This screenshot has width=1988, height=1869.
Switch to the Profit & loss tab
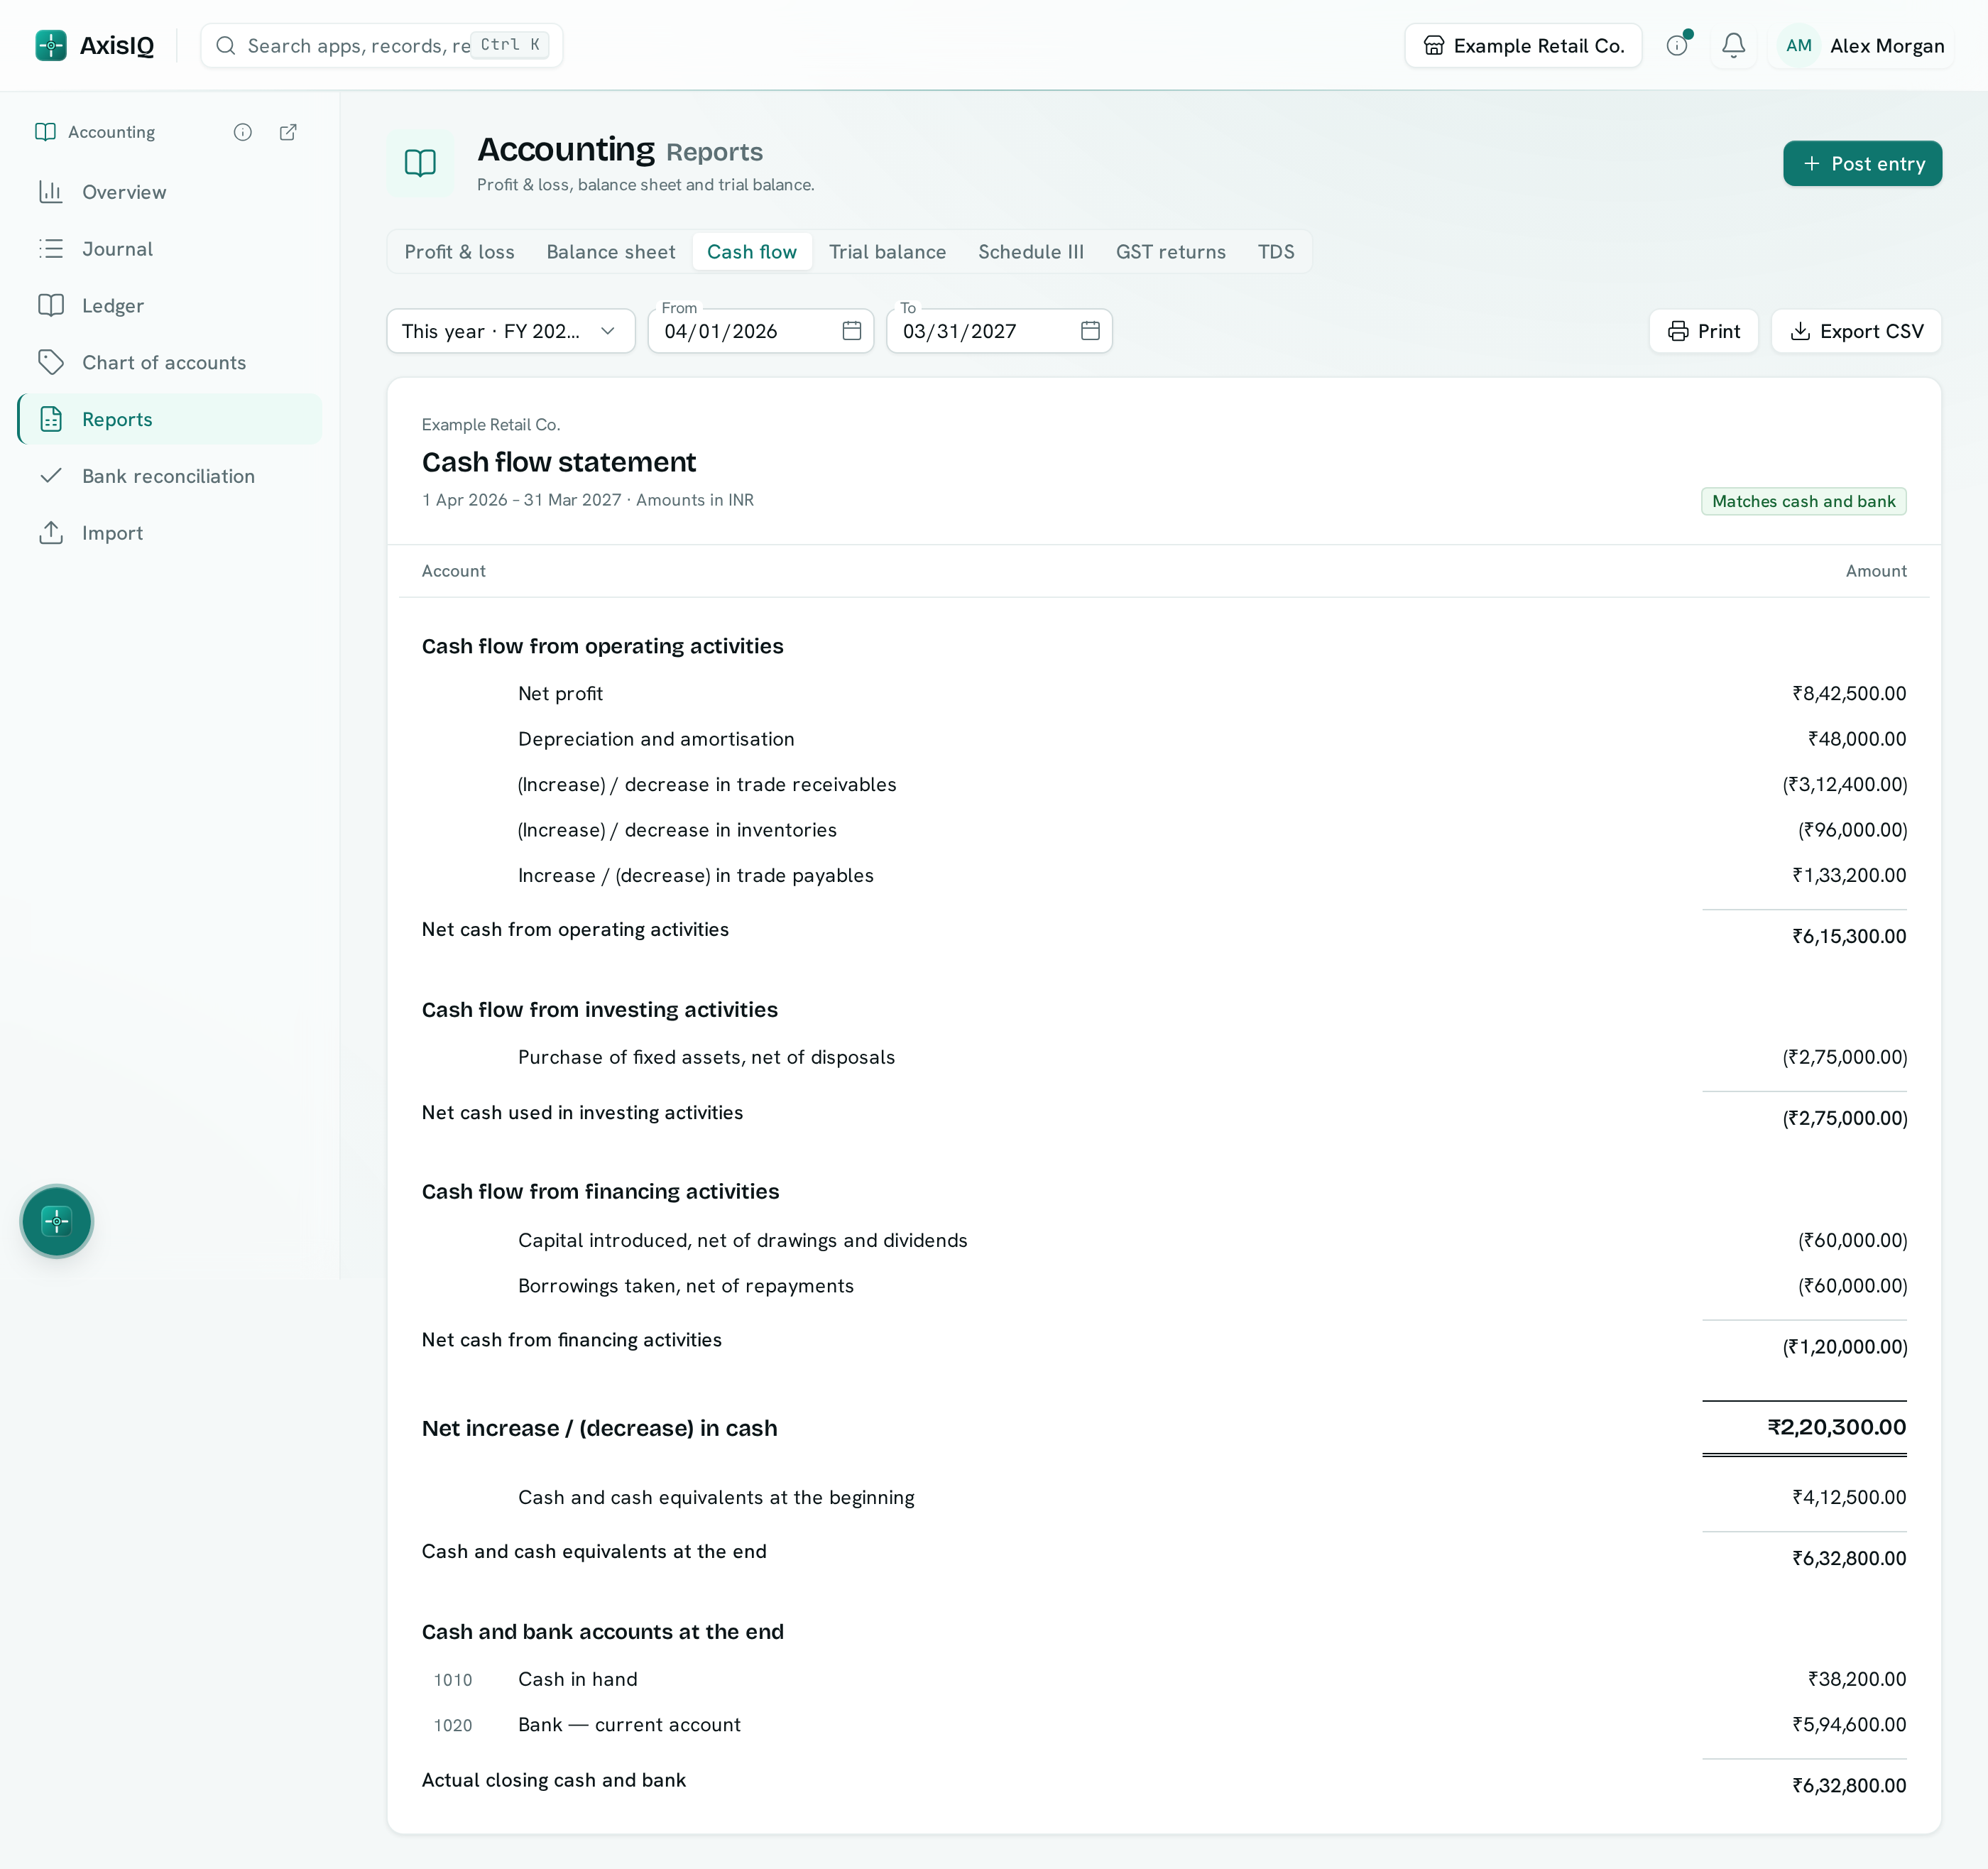click(459, 252)
